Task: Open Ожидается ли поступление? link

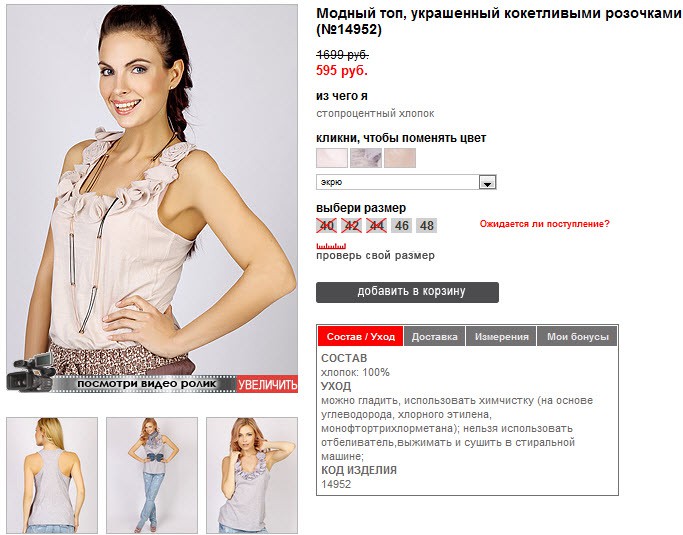Action: [x=544, y=224]
